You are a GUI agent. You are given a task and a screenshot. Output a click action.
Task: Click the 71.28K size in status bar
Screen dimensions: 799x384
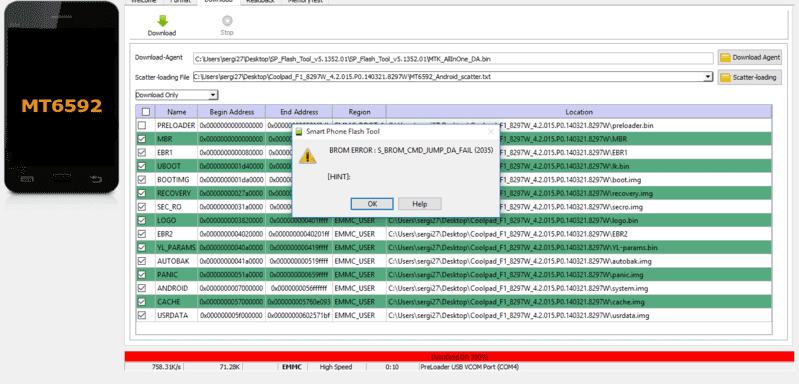[230, 367]
